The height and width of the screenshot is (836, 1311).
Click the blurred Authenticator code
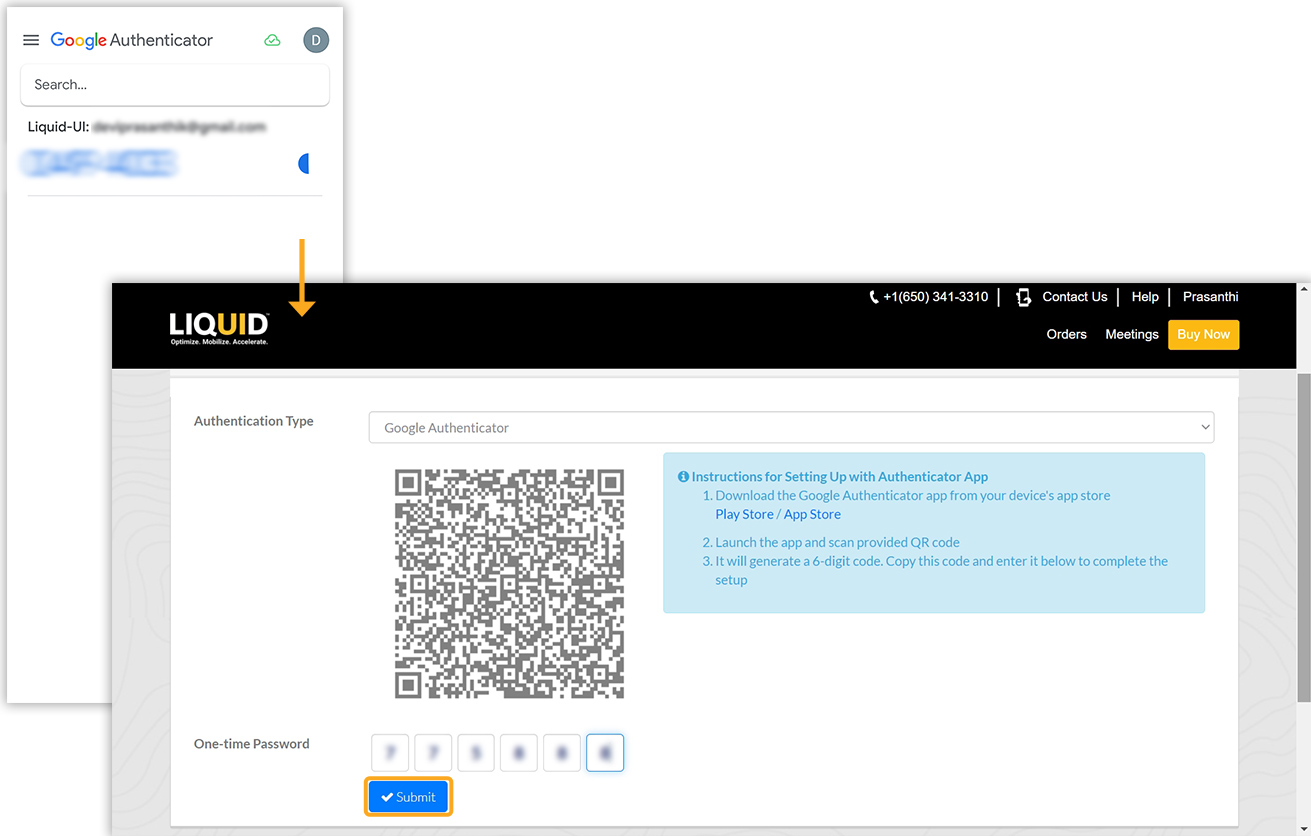[100, 163]
